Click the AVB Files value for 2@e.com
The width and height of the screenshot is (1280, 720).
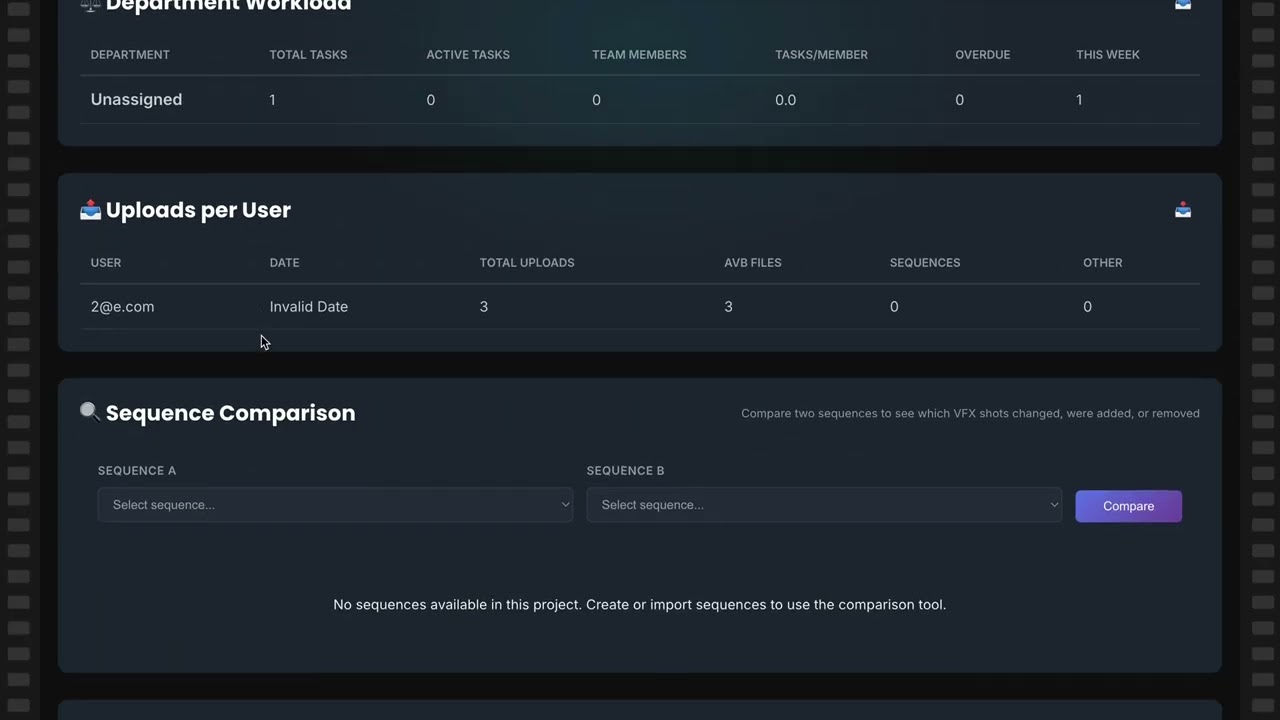tap(728, 307)
